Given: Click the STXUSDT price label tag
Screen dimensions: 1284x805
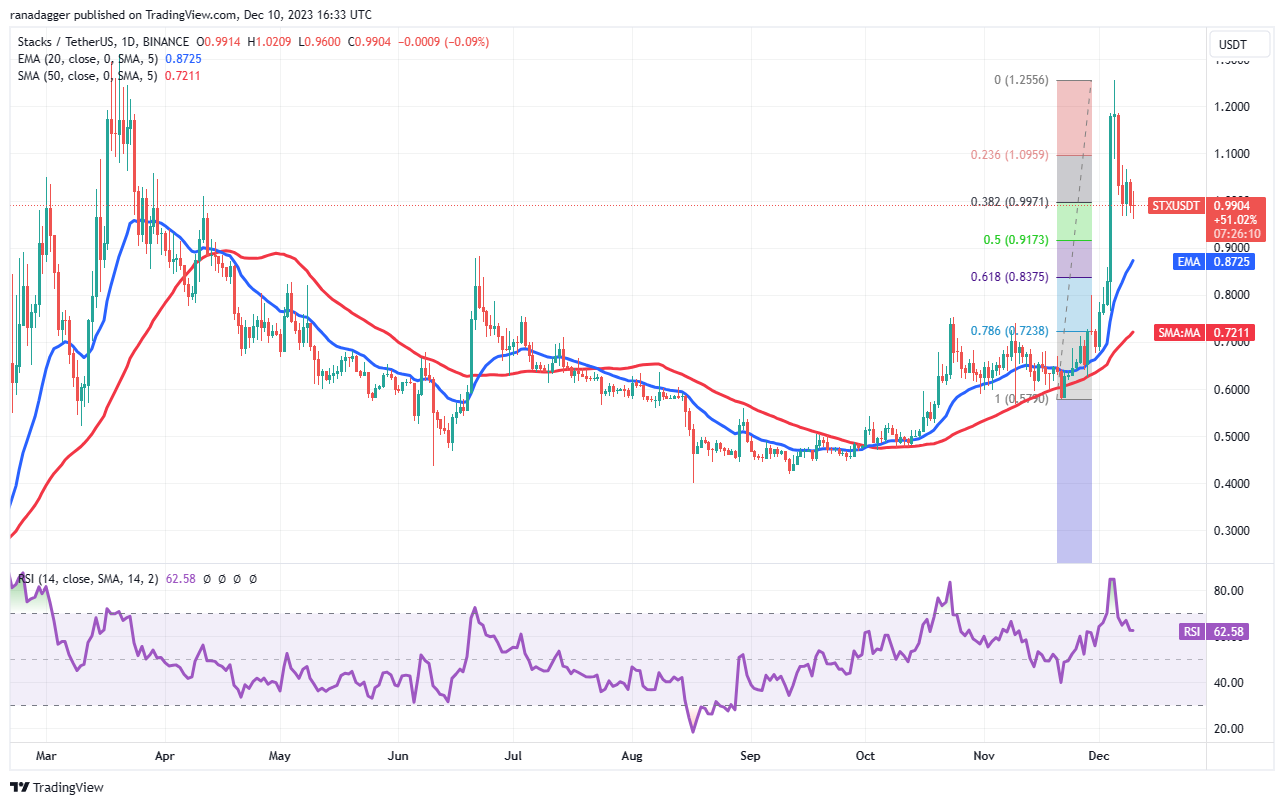Looking at the screenshot, I should coord(1176,206).
